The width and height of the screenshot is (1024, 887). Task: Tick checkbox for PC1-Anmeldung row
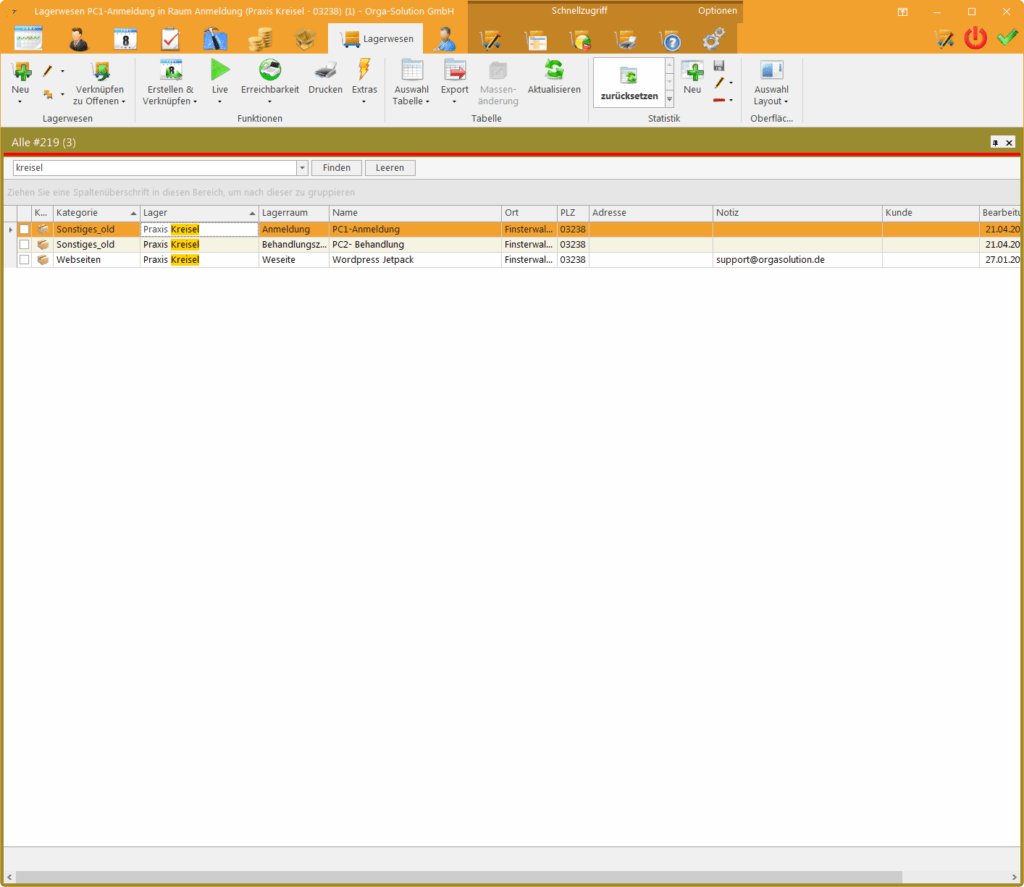24,229
